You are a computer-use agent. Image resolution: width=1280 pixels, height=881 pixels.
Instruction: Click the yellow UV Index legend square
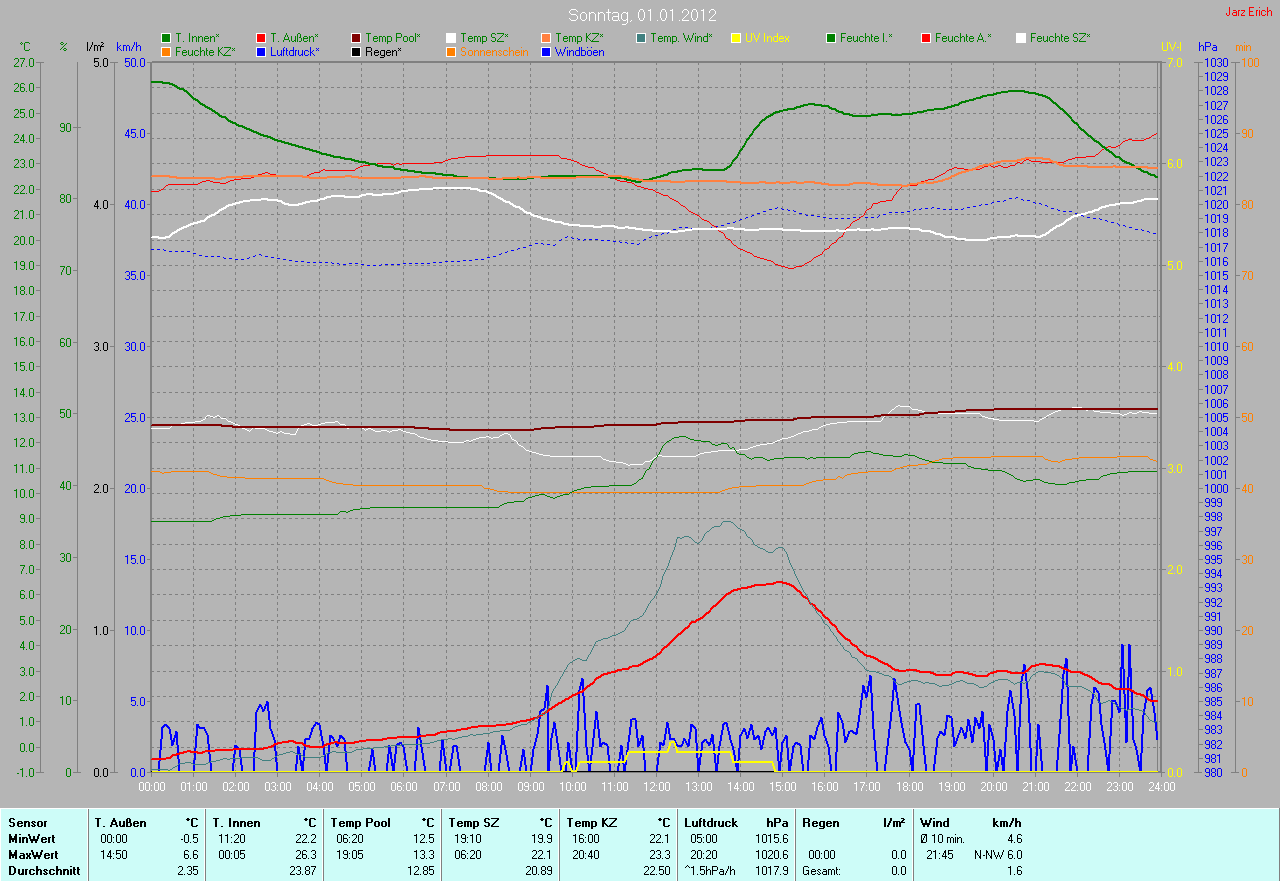pos(736,38)
